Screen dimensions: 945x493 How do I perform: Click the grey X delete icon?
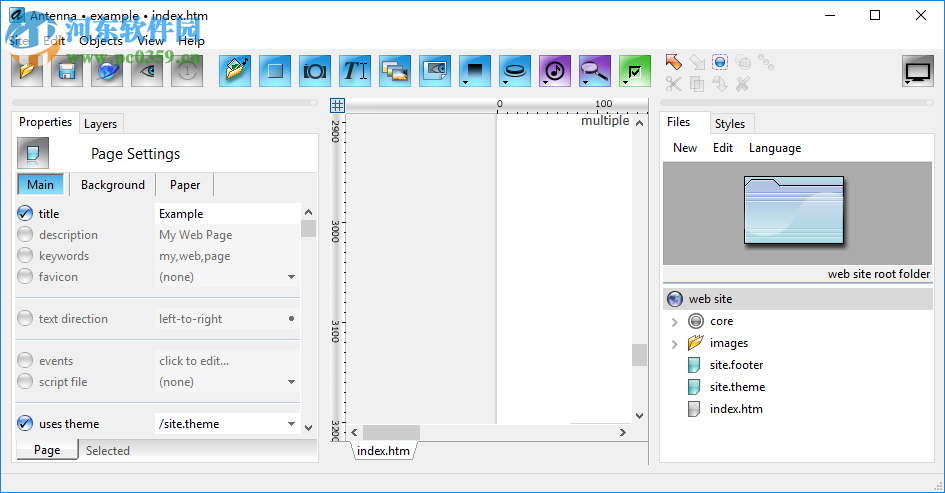click(742, 84)
